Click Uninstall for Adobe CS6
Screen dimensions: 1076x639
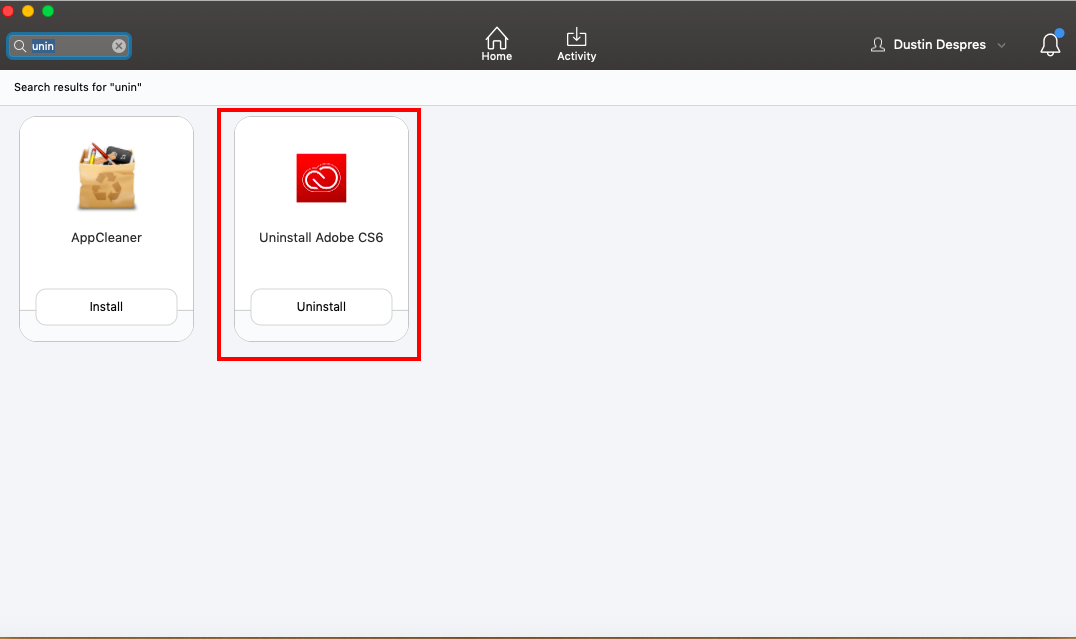[x=321, y=307]
